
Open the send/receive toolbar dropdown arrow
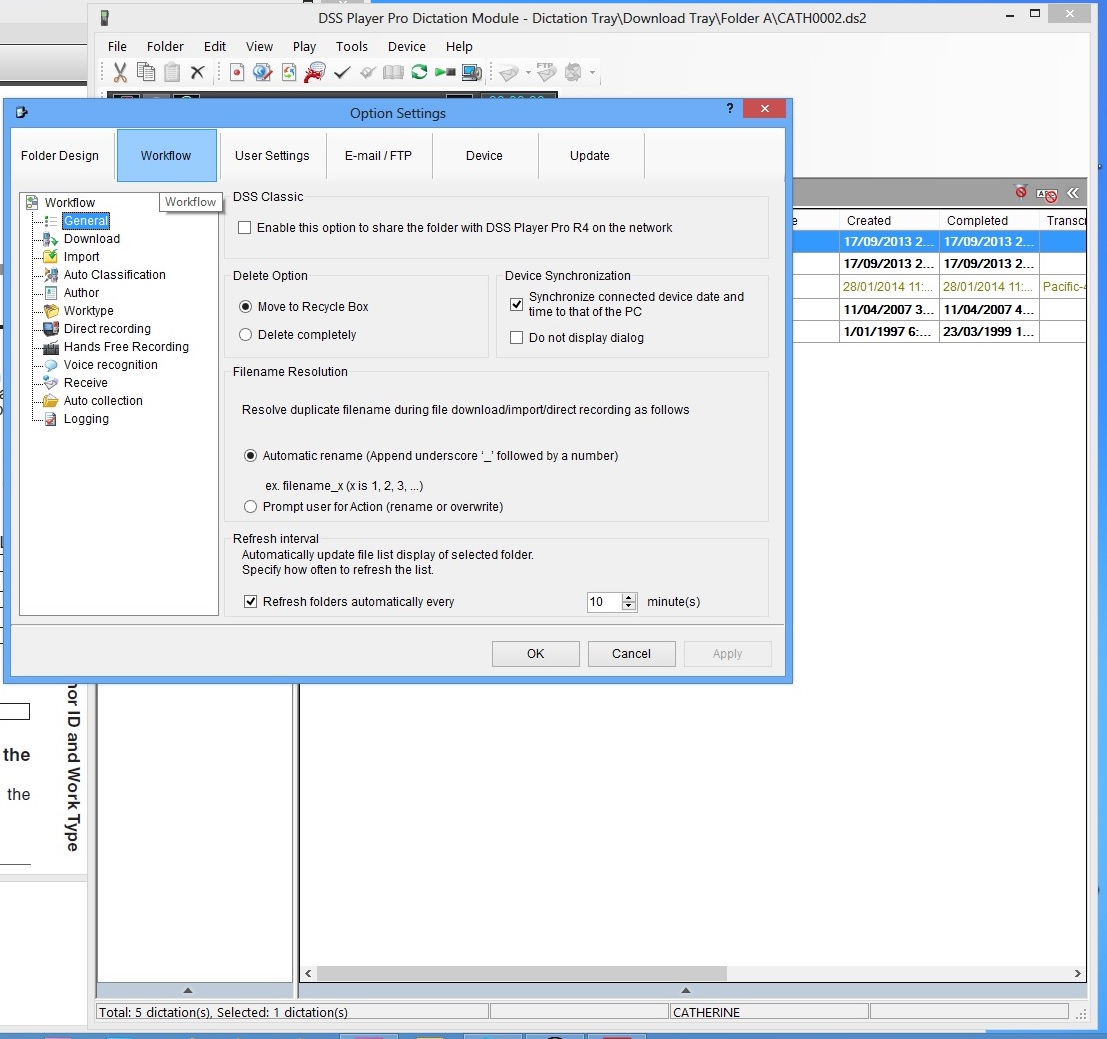pos(592,72)
